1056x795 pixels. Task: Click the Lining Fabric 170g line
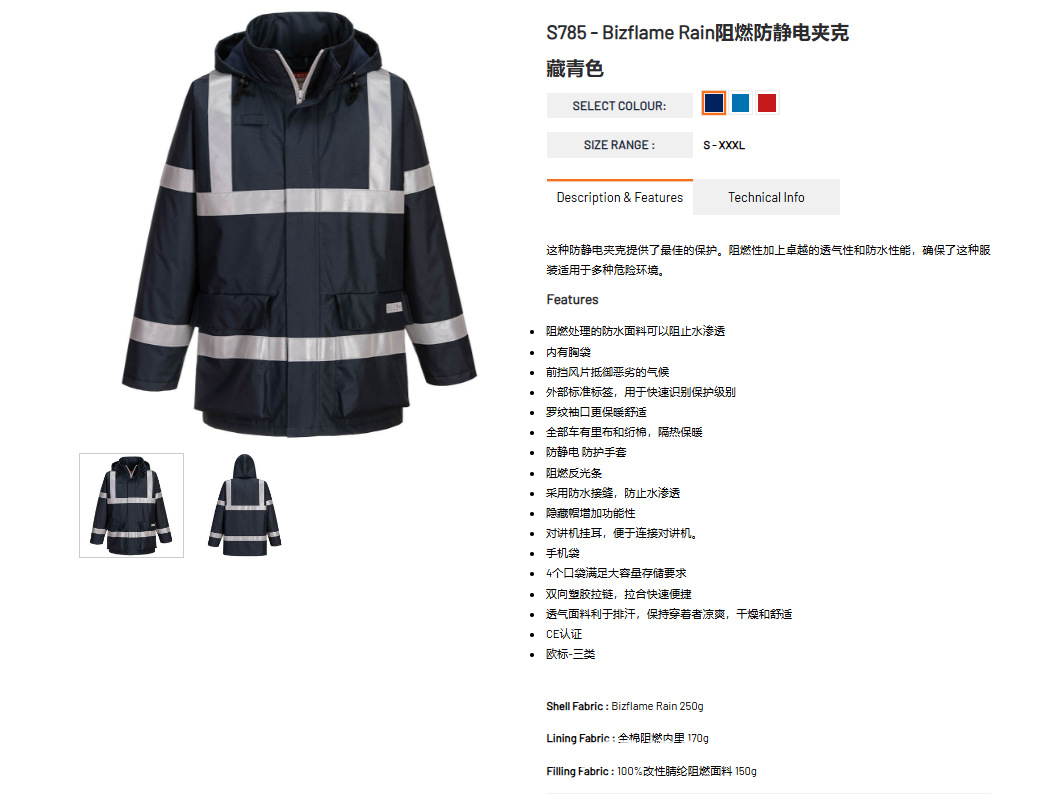[627, 738]
